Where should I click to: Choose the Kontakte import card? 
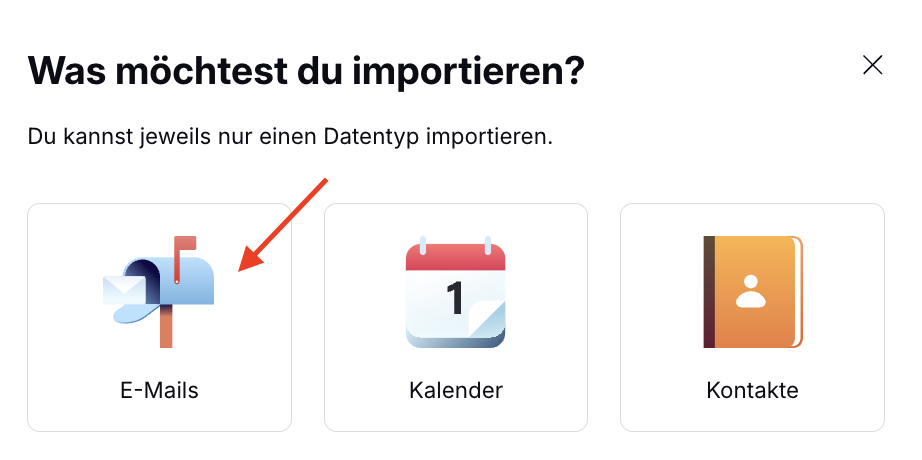tap(752, 317)
